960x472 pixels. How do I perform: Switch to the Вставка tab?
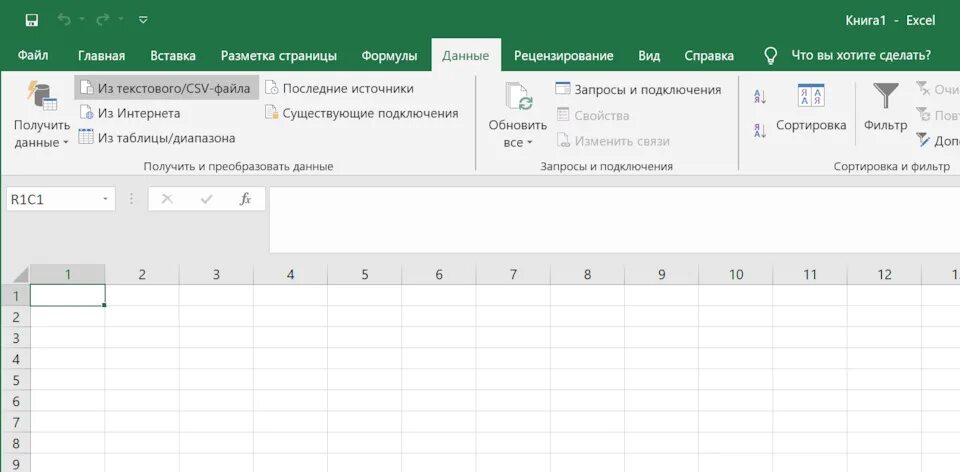173,56
